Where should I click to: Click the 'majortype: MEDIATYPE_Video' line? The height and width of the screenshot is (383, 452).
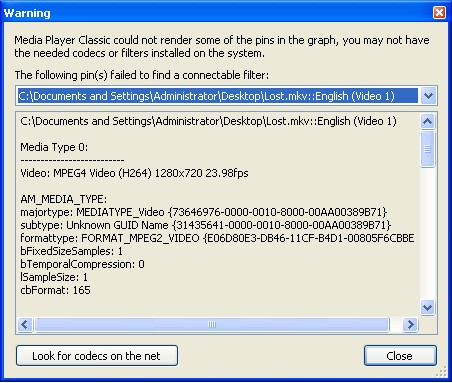click(x=204, y=212)
